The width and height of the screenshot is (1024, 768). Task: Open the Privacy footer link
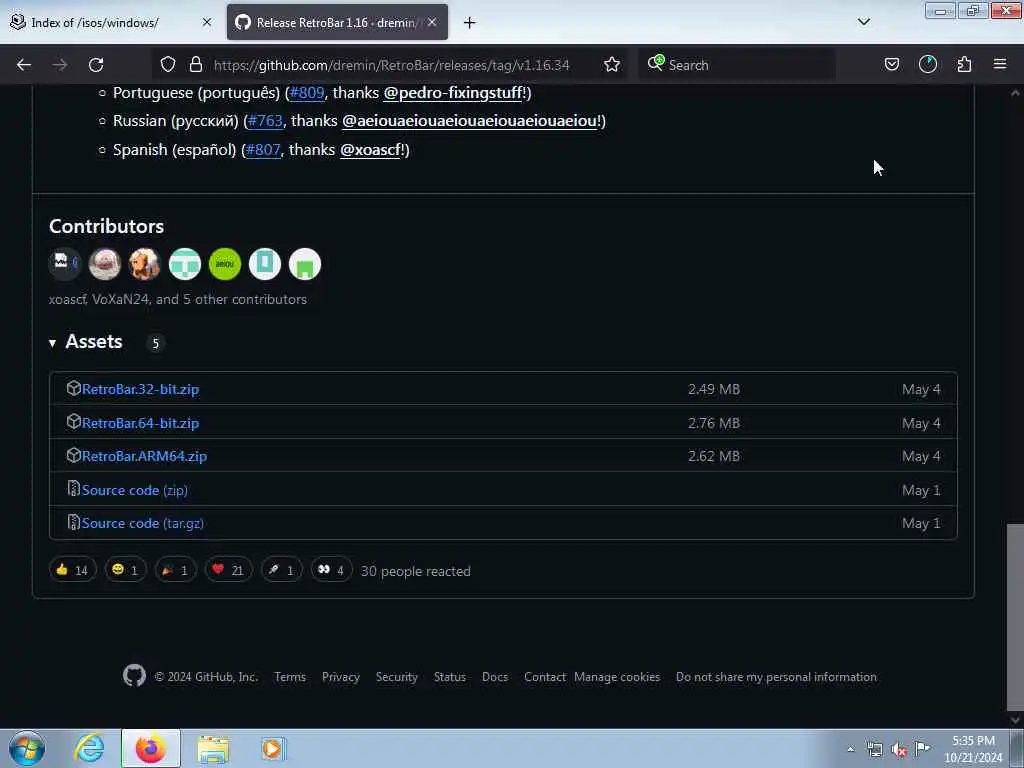[x=341, y=677]
